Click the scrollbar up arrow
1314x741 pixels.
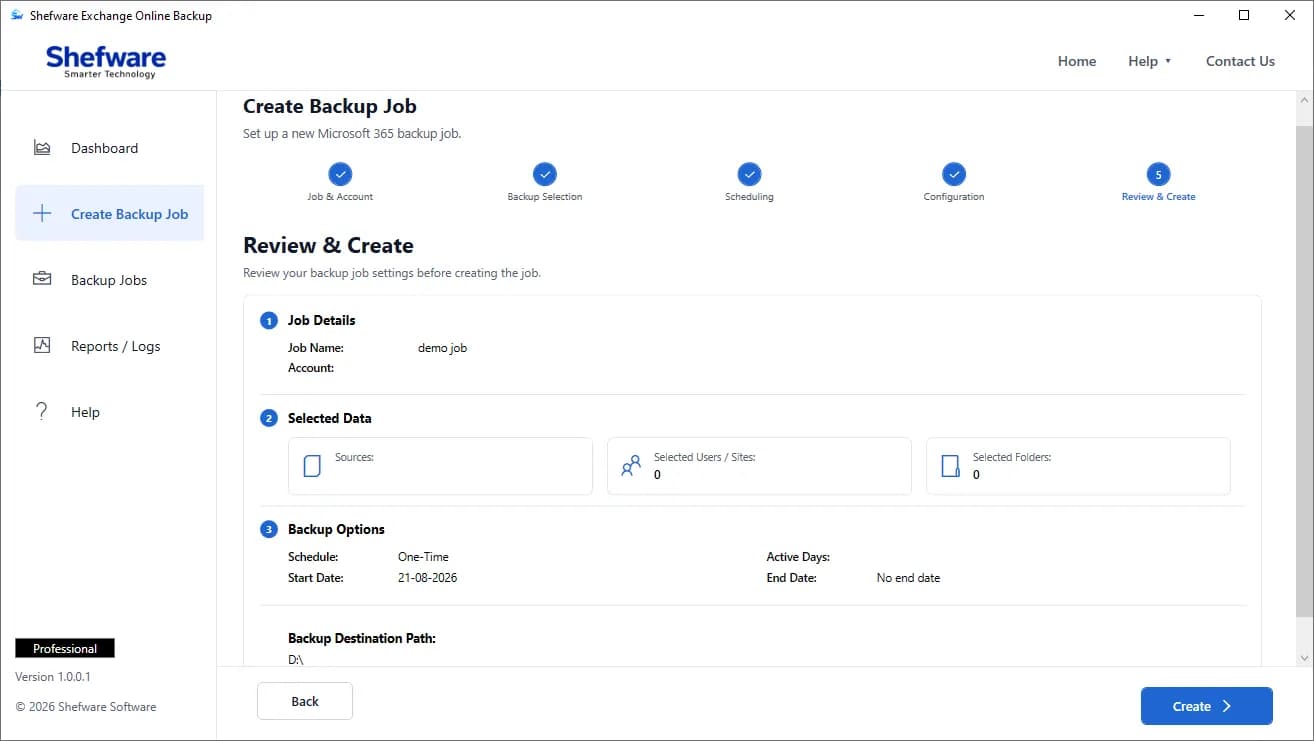coord(1304,101)
